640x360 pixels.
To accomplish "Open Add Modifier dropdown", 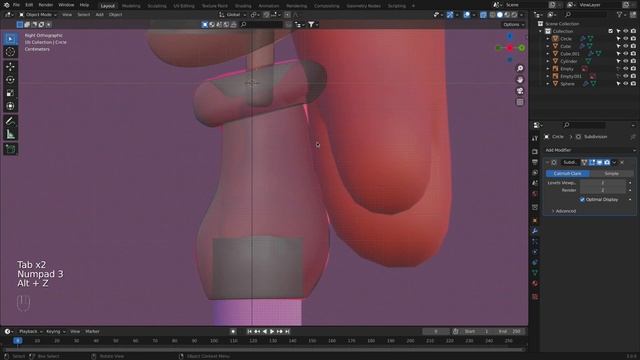I will 590,150.
